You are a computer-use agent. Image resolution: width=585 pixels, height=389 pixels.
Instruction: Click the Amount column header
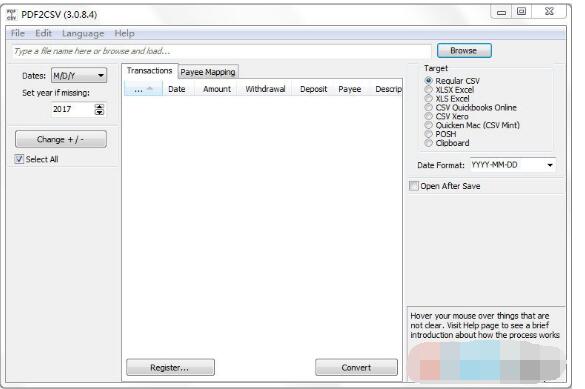[217, 89]
